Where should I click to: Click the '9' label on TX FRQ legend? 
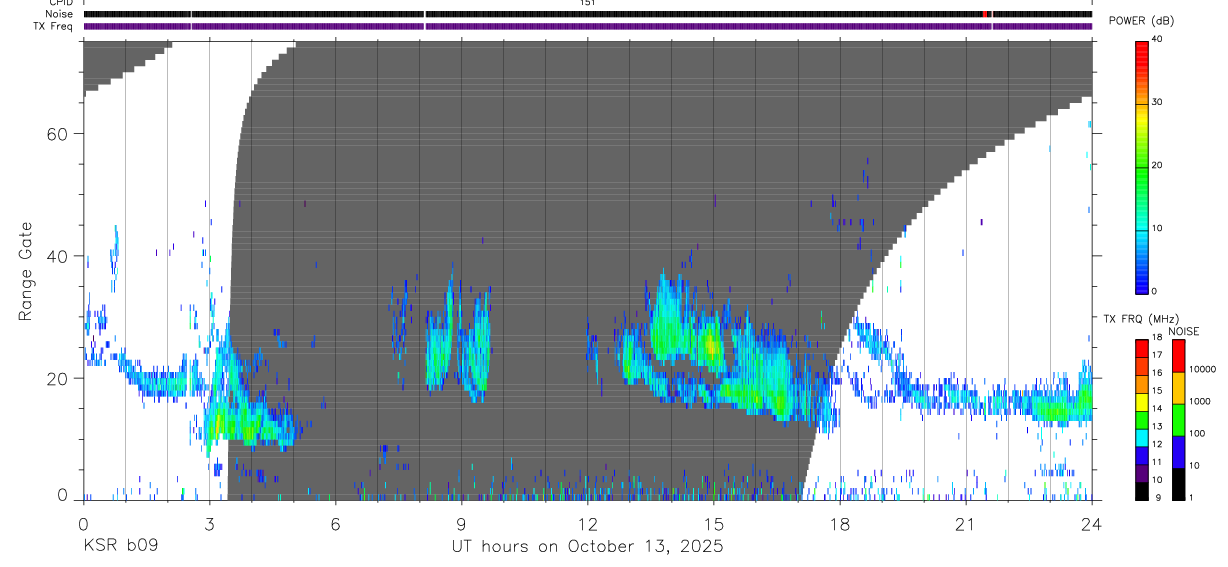tap(1156, 497)
